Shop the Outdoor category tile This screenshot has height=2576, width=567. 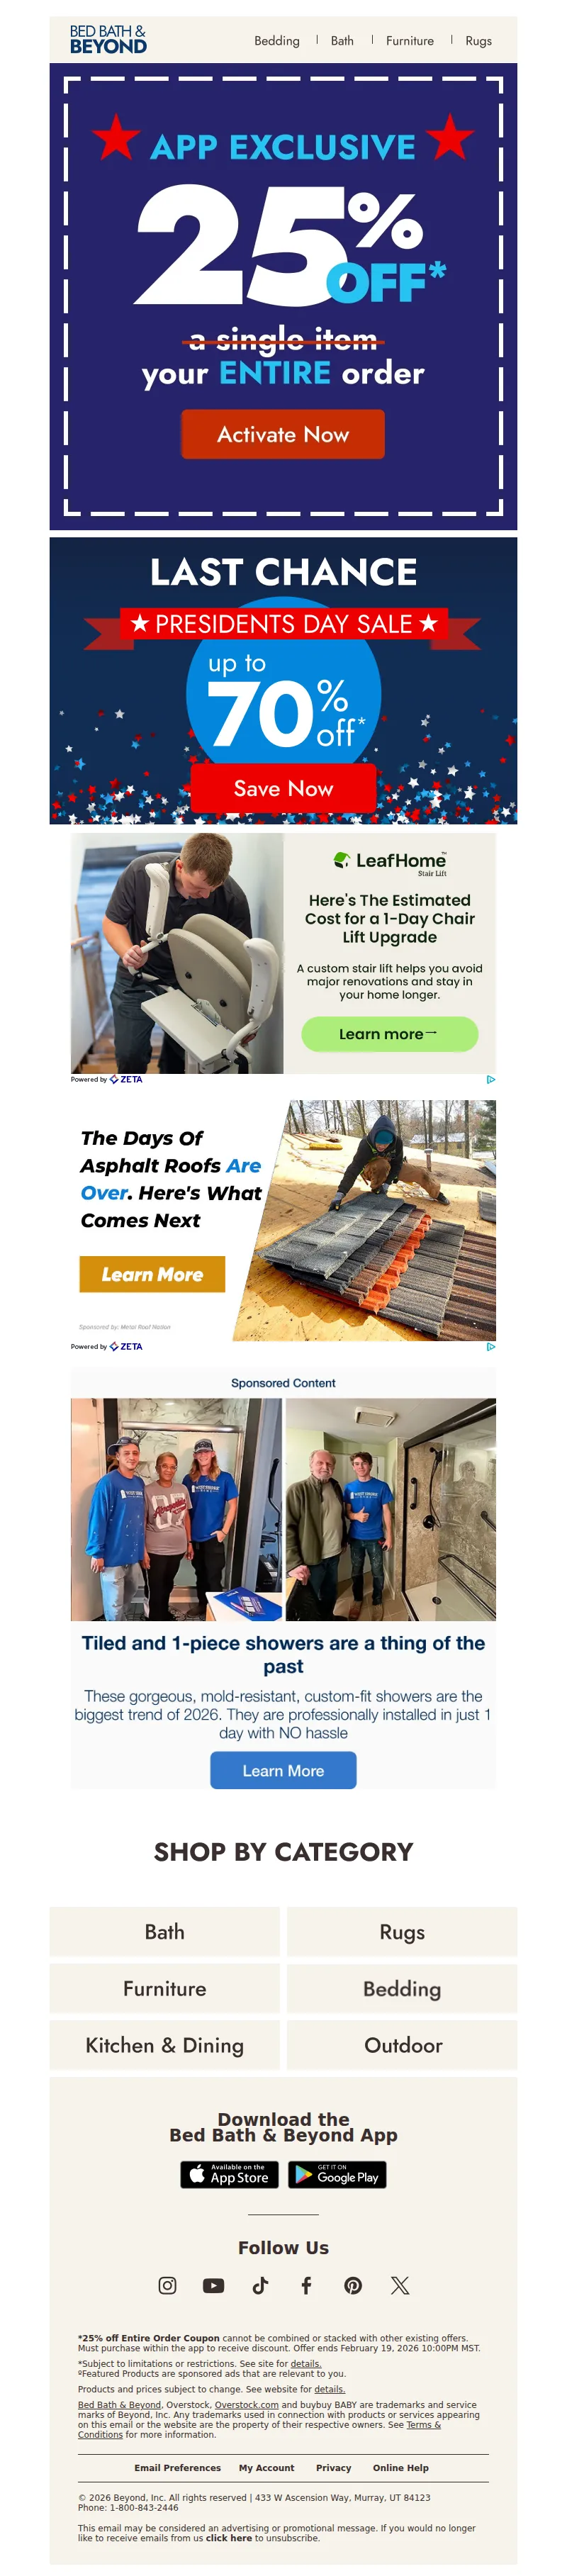(402, 2045)
